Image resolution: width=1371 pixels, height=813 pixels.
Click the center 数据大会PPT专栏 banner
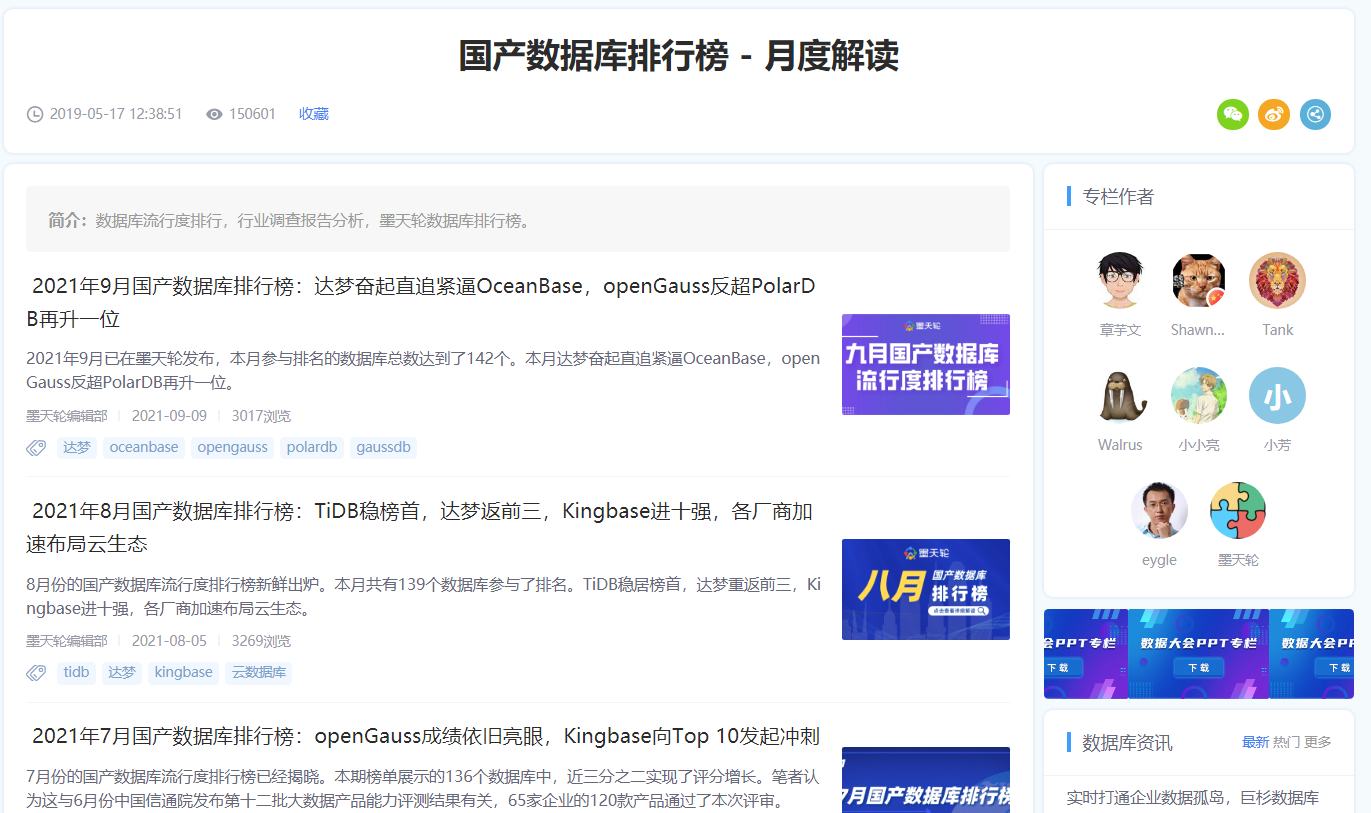tap(1198, 654)
